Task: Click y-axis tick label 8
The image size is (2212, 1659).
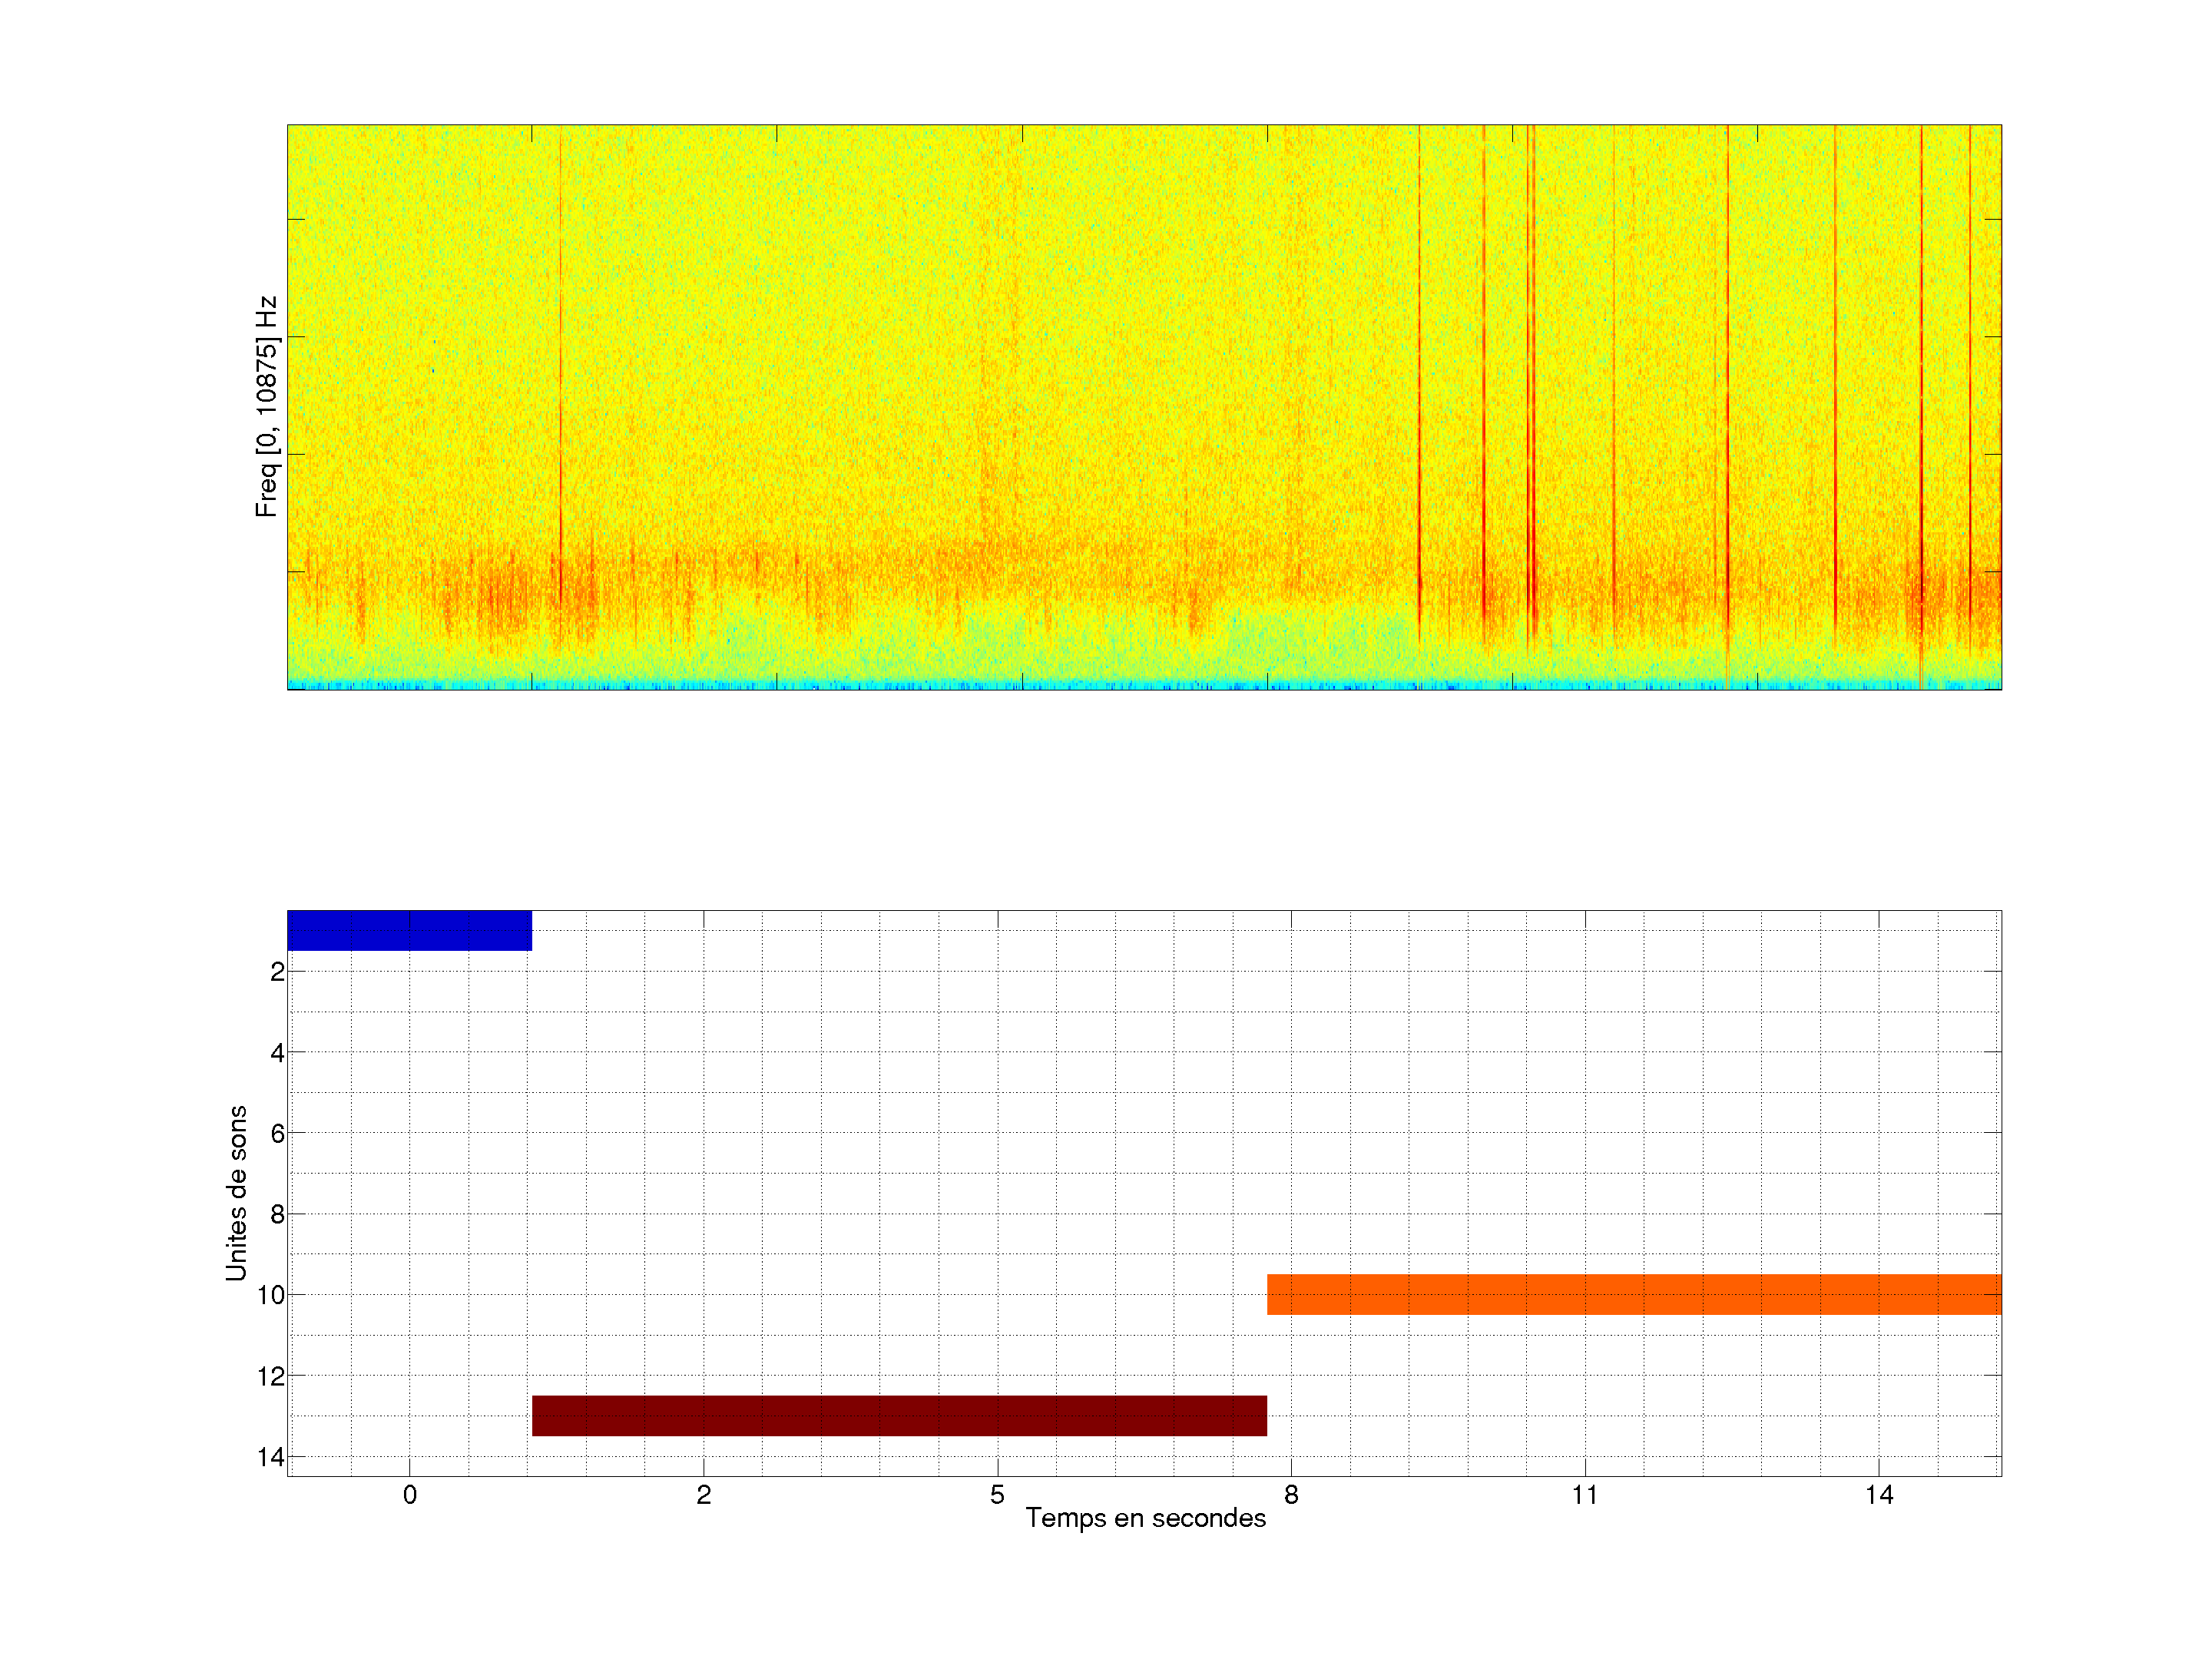Action: click(x=277, y=1215)
